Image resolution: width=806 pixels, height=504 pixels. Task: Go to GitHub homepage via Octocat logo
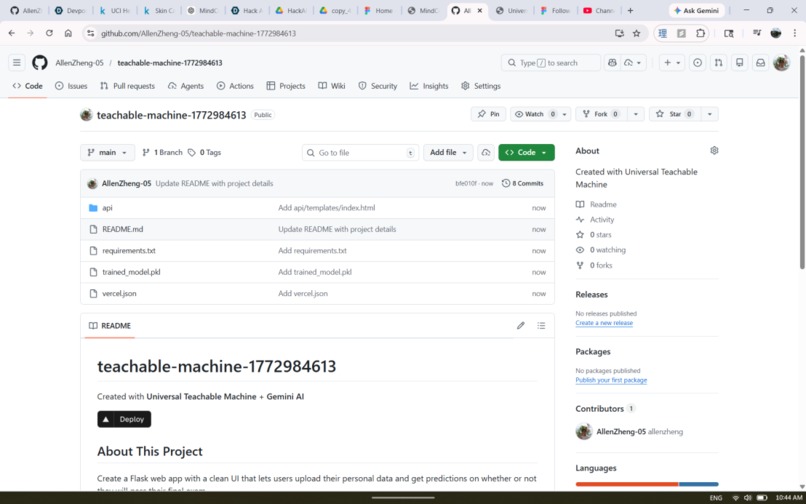point(40,63)
